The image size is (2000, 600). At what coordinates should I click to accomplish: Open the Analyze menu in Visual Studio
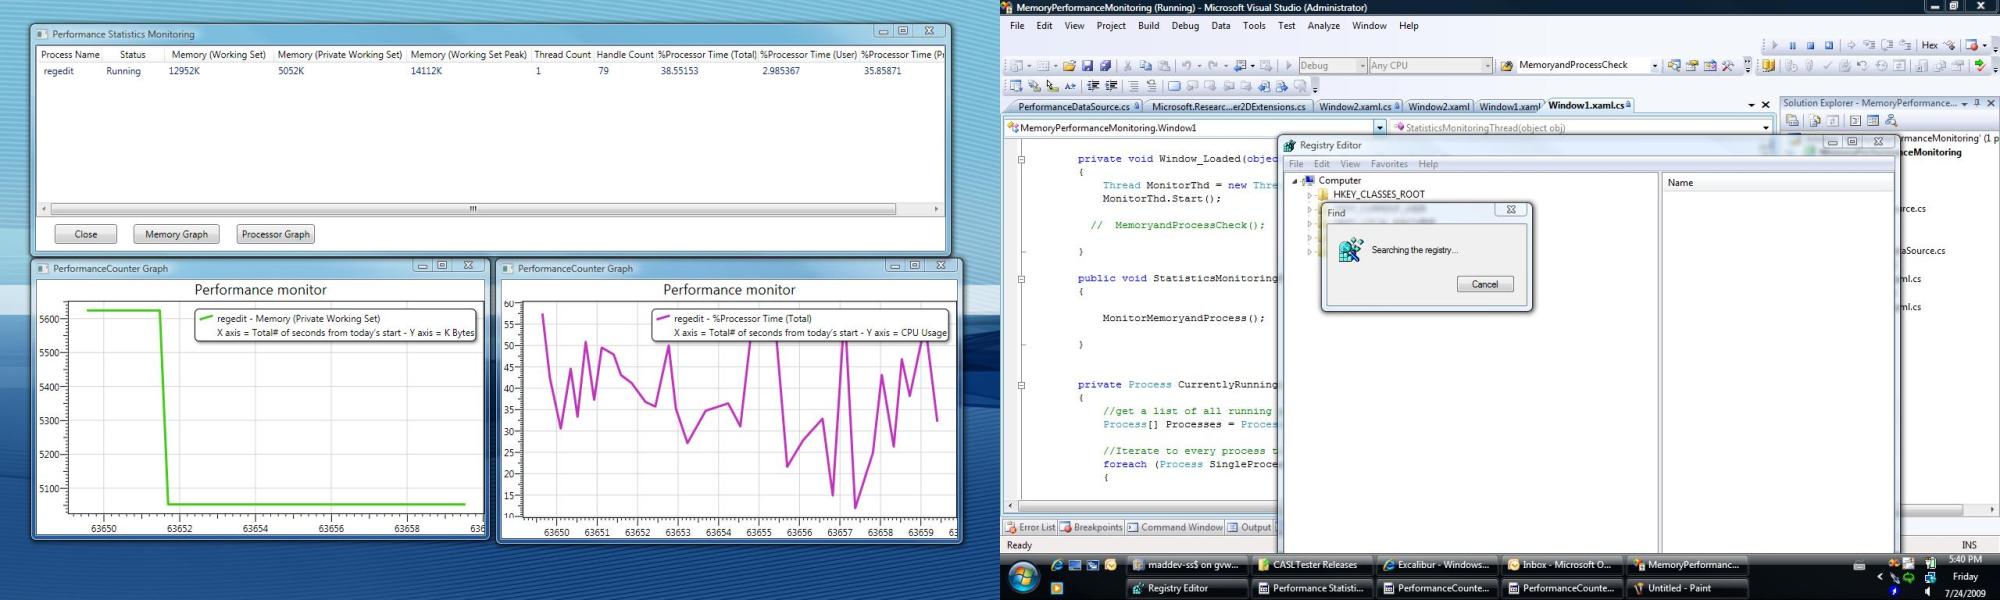[1323, 26]
